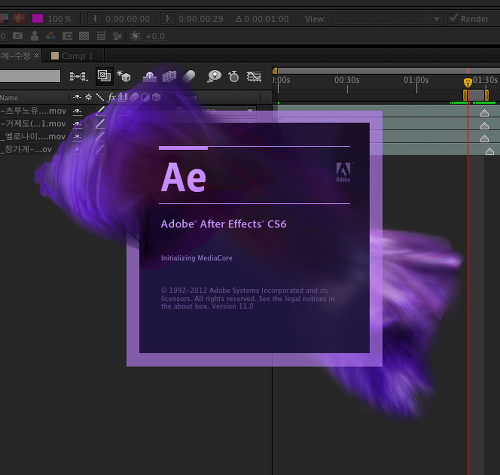Screen dimensions: 500x475
Task: Open the Fast Previews icon
Action: 117,36
